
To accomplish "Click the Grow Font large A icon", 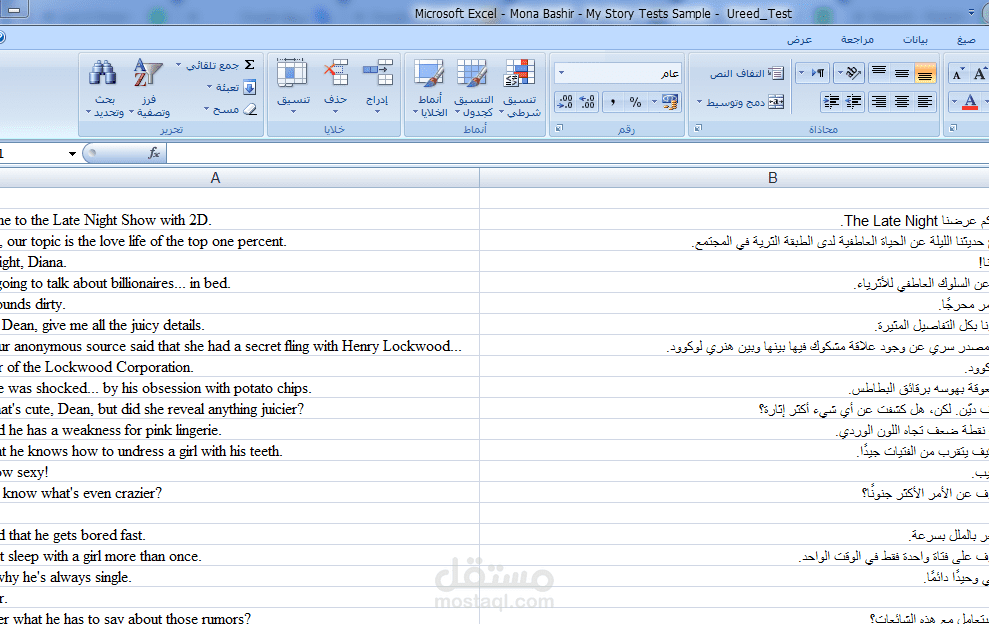I will (x=980, y=74).
